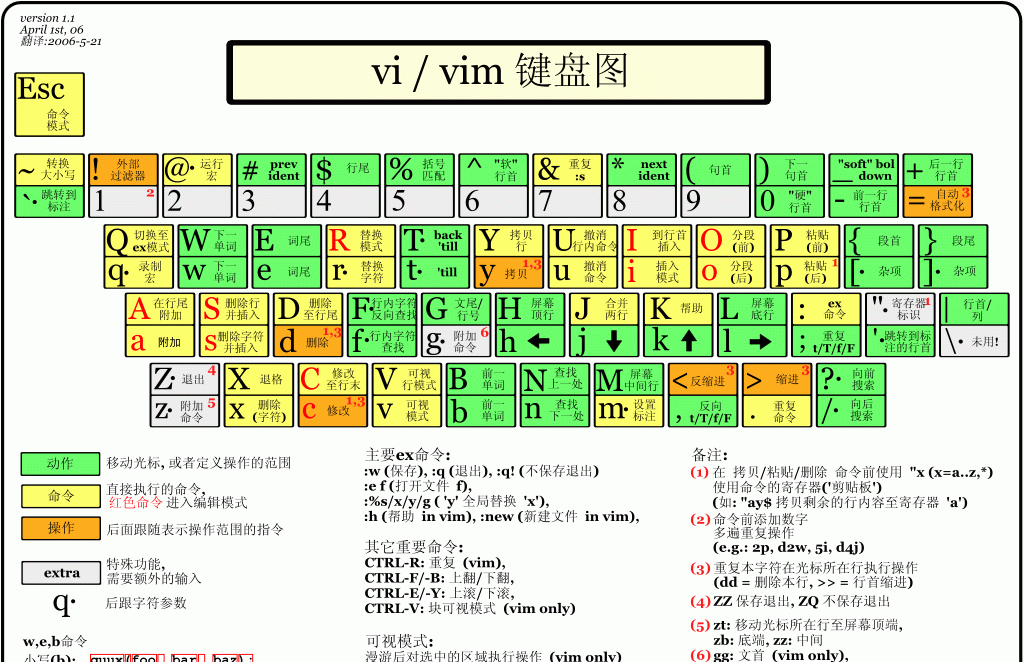Click the lowercase q 录制宏 key
The height and width of the screenshot is (662, 1024).
(x=138, y=272)
